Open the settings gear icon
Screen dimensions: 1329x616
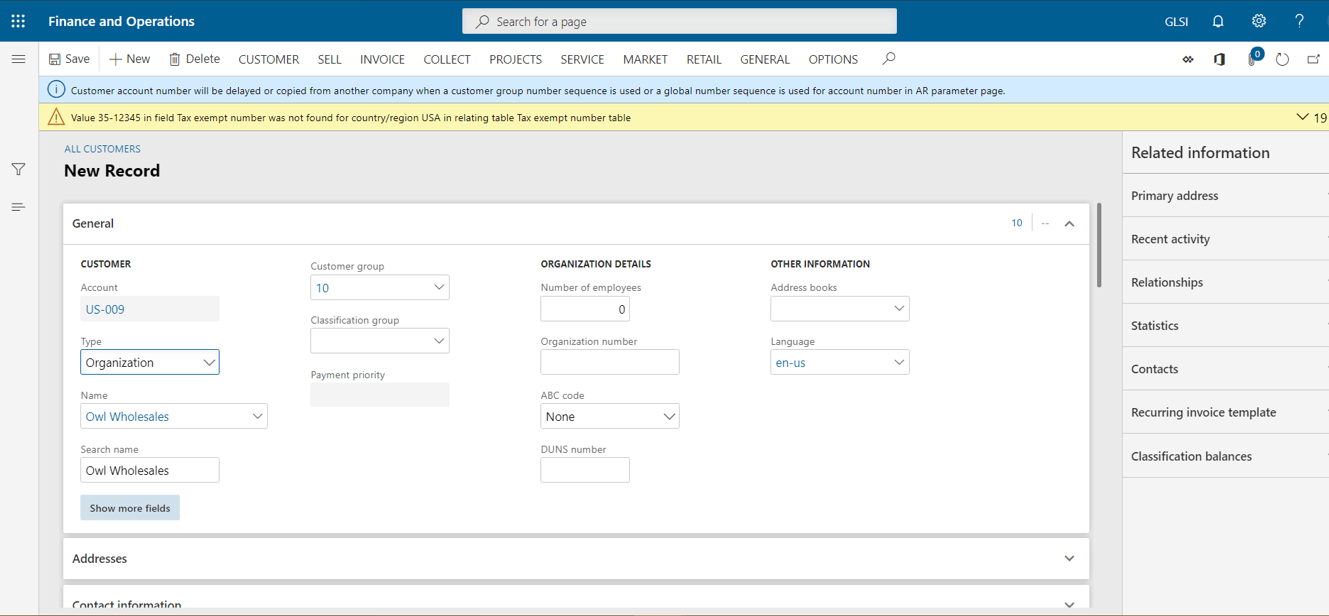[1259, 21]
